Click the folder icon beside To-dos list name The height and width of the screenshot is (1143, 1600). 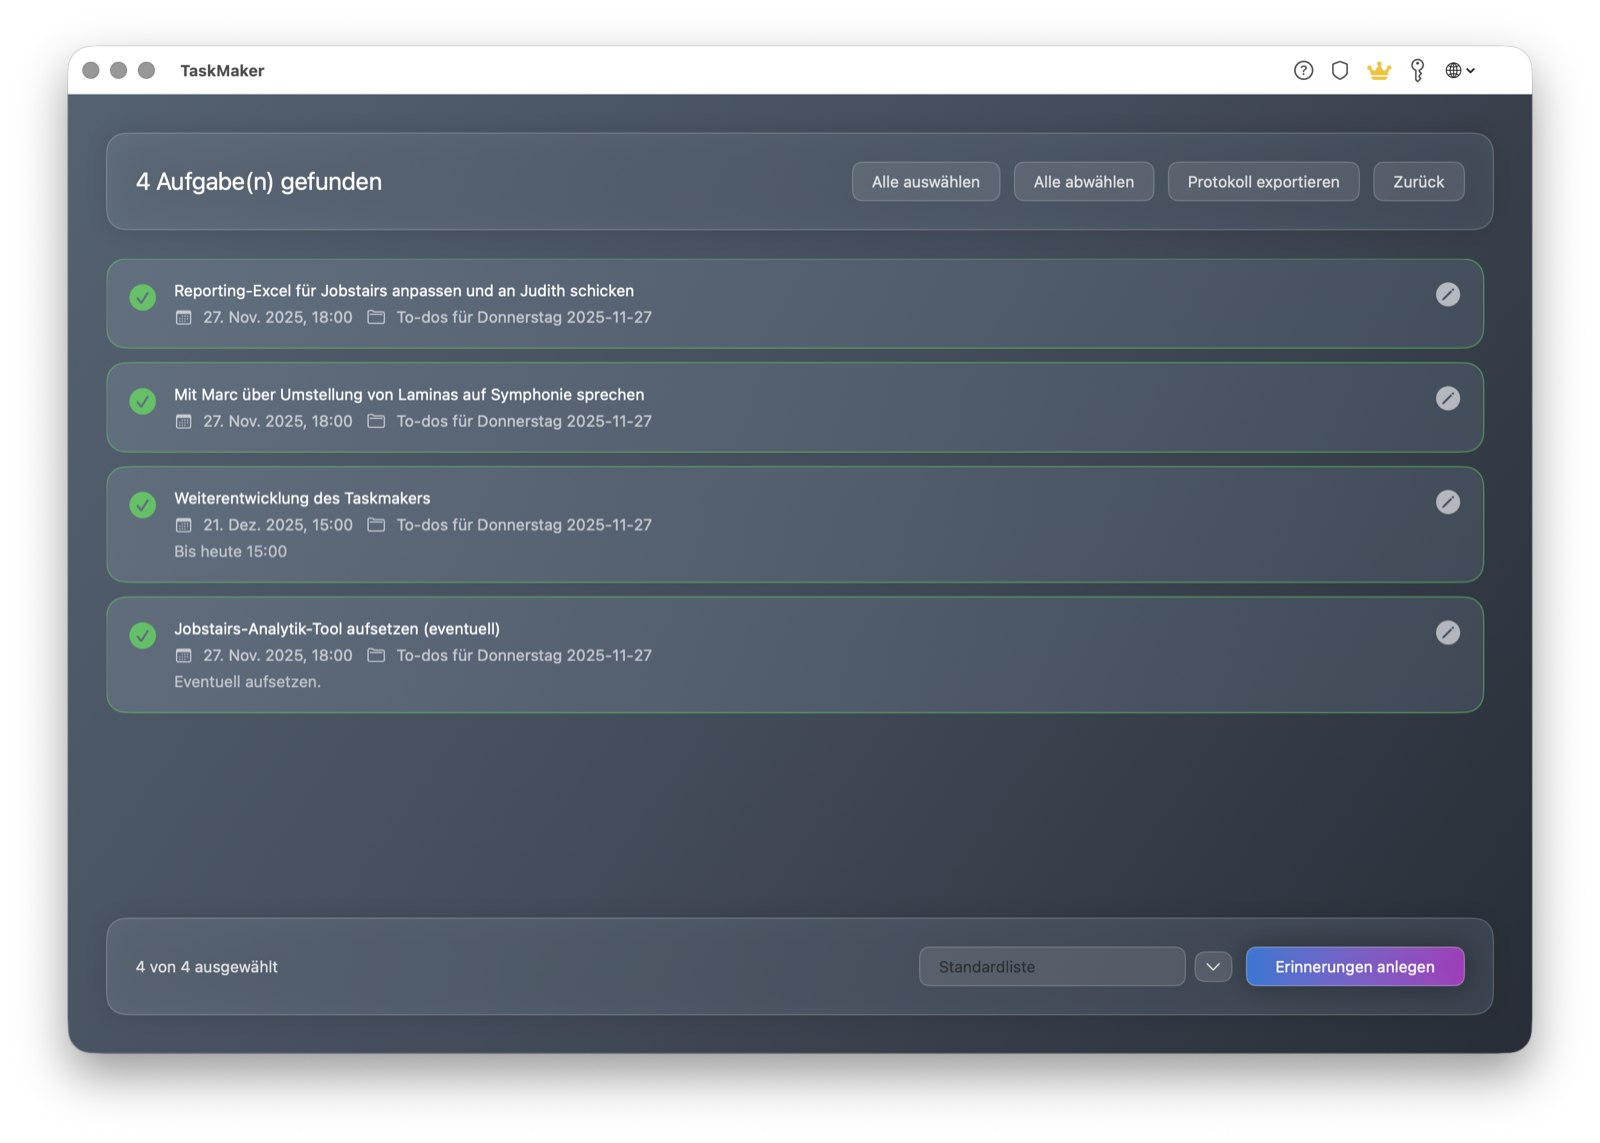(x=376, y=317)
